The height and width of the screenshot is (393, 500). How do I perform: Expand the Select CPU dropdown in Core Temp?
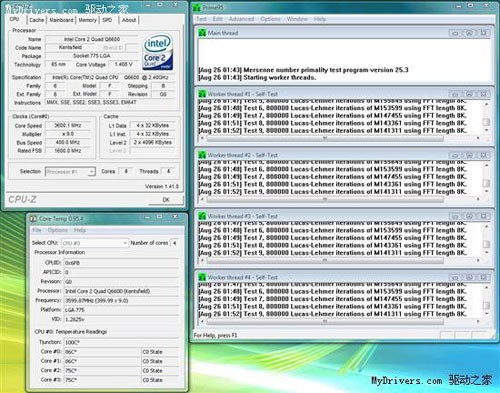click(95, 243)
